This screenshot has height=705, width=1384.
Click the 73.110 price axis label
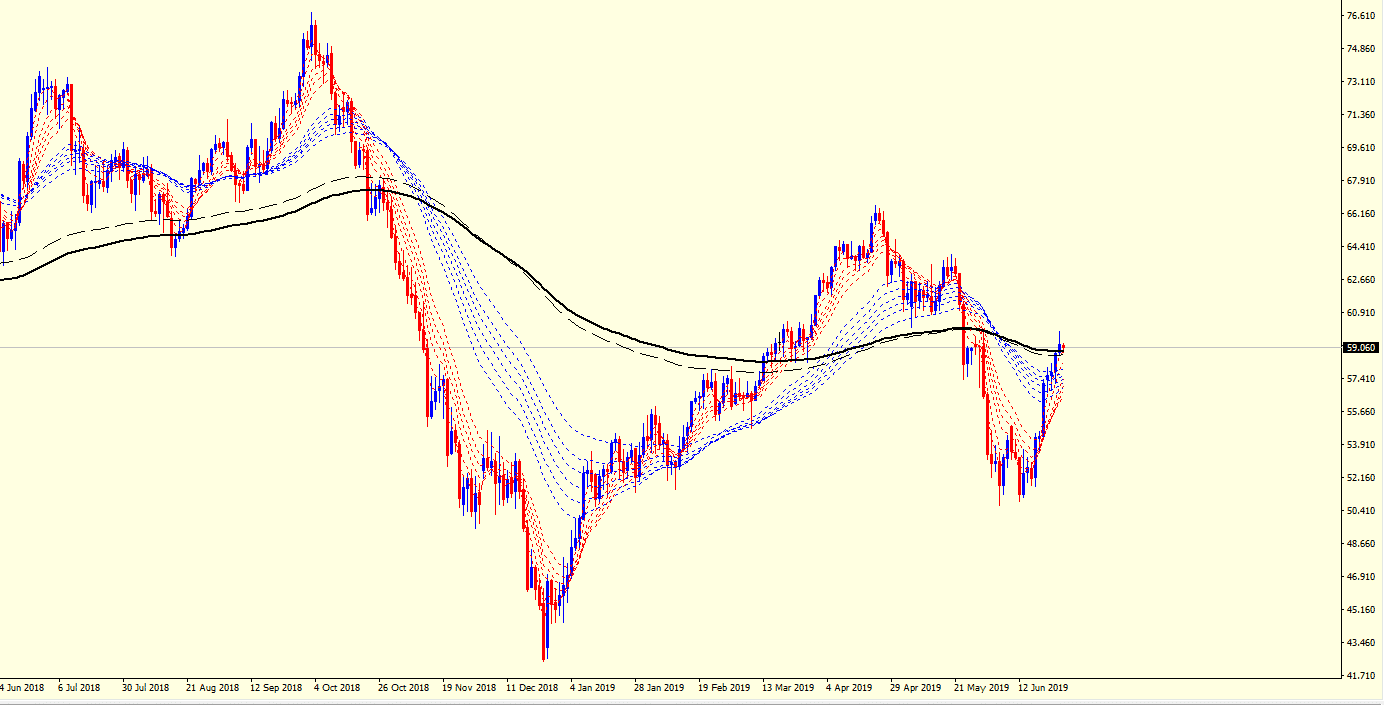(x=1362, y=82)
